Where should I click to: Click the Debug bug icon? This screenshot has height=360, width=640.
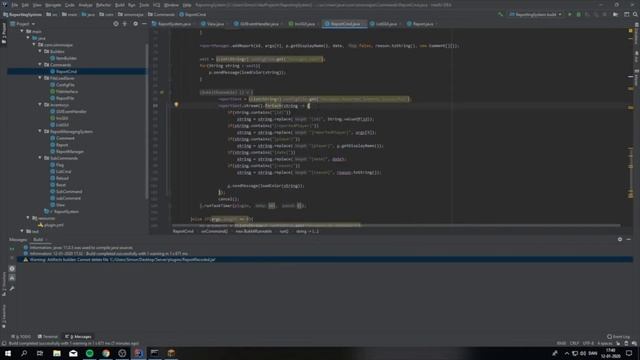[x=578, y=14]
